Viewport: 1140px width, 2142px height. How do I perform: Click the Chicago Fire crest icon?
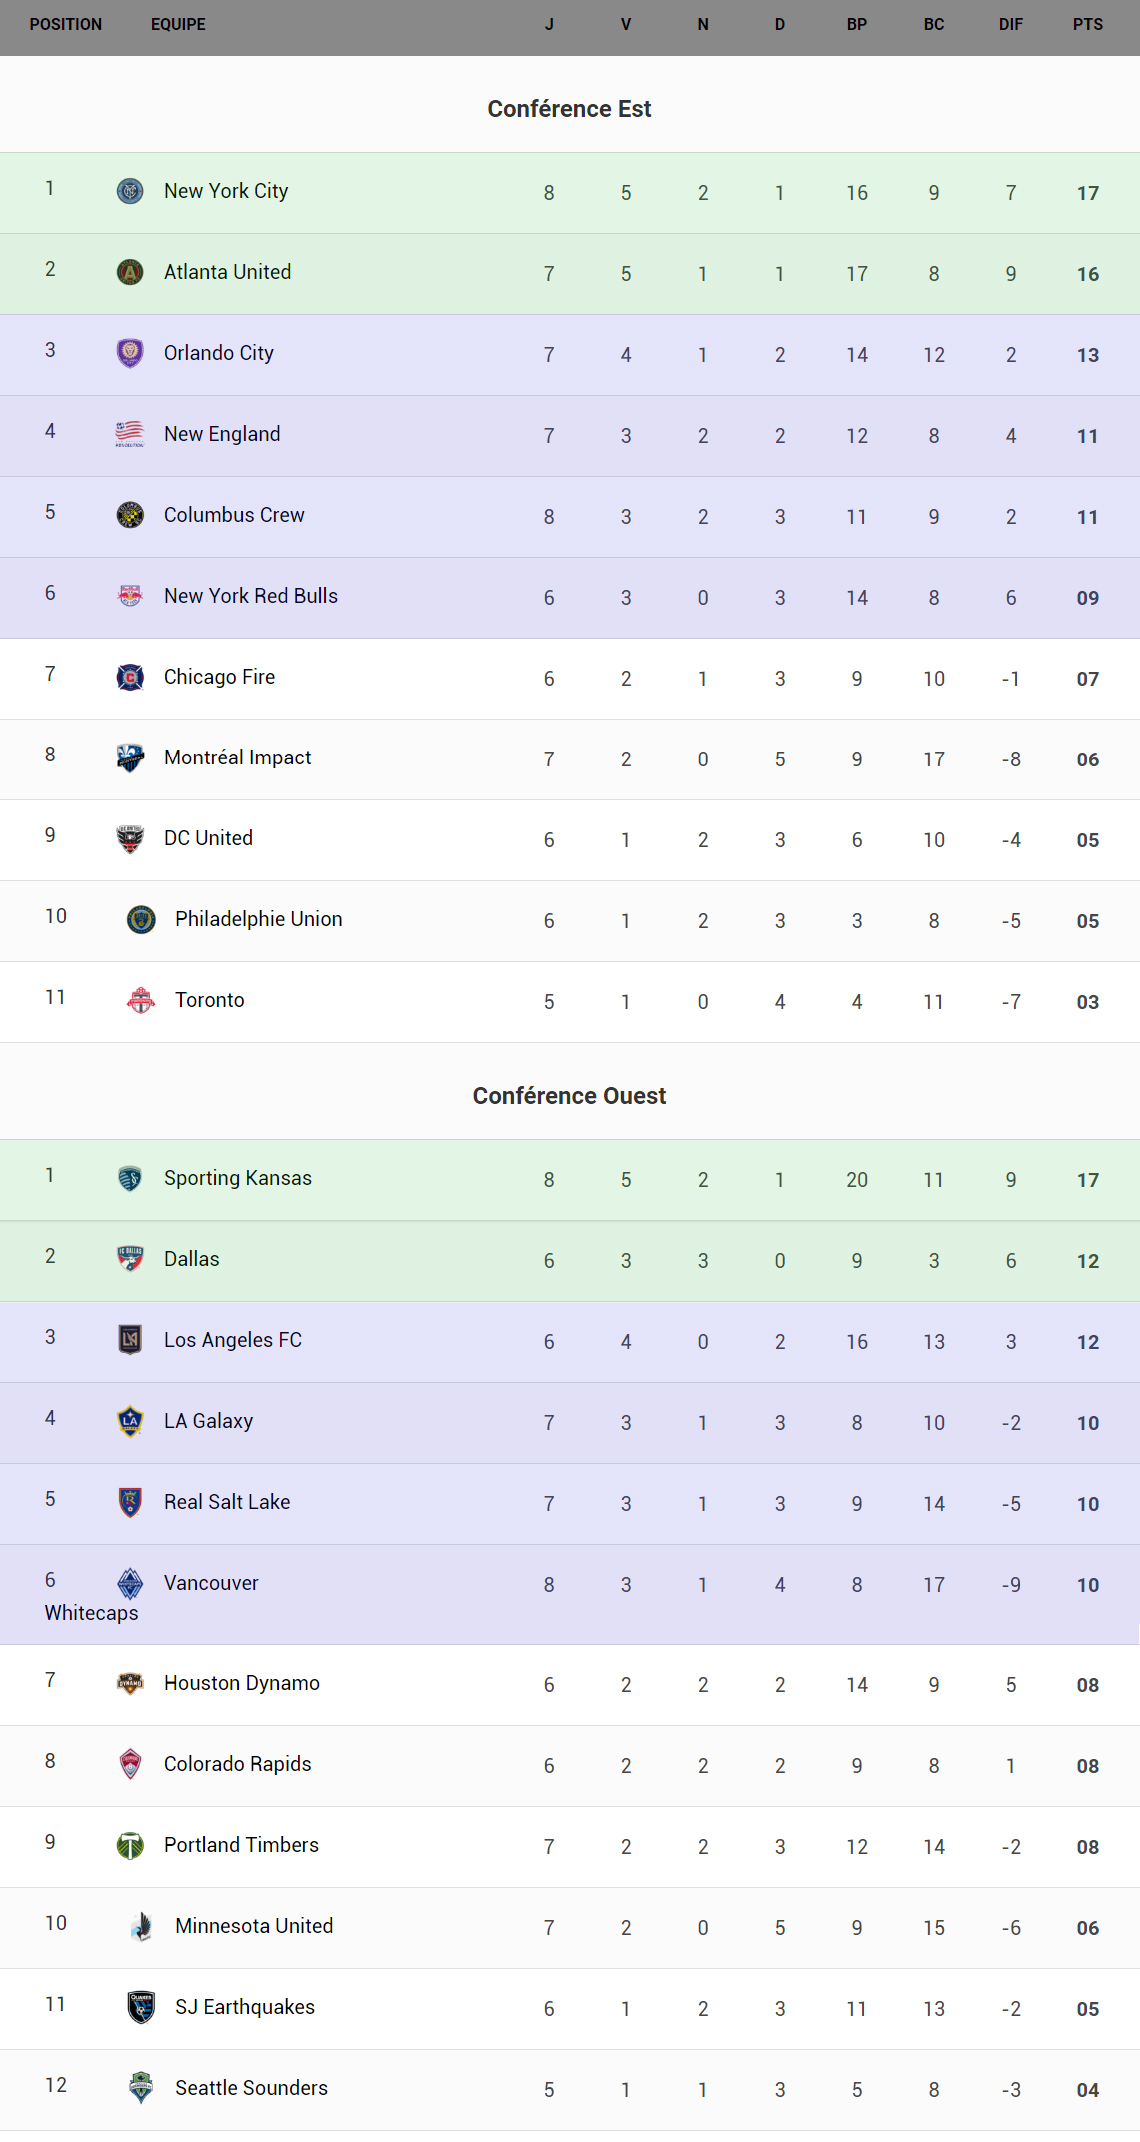coord(130,677)
